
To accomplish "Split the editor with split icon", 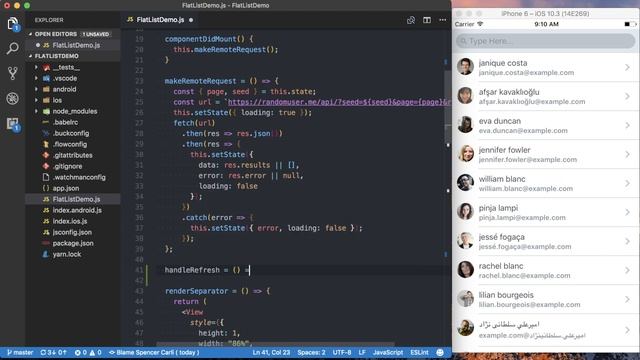I will click(427, 20).
